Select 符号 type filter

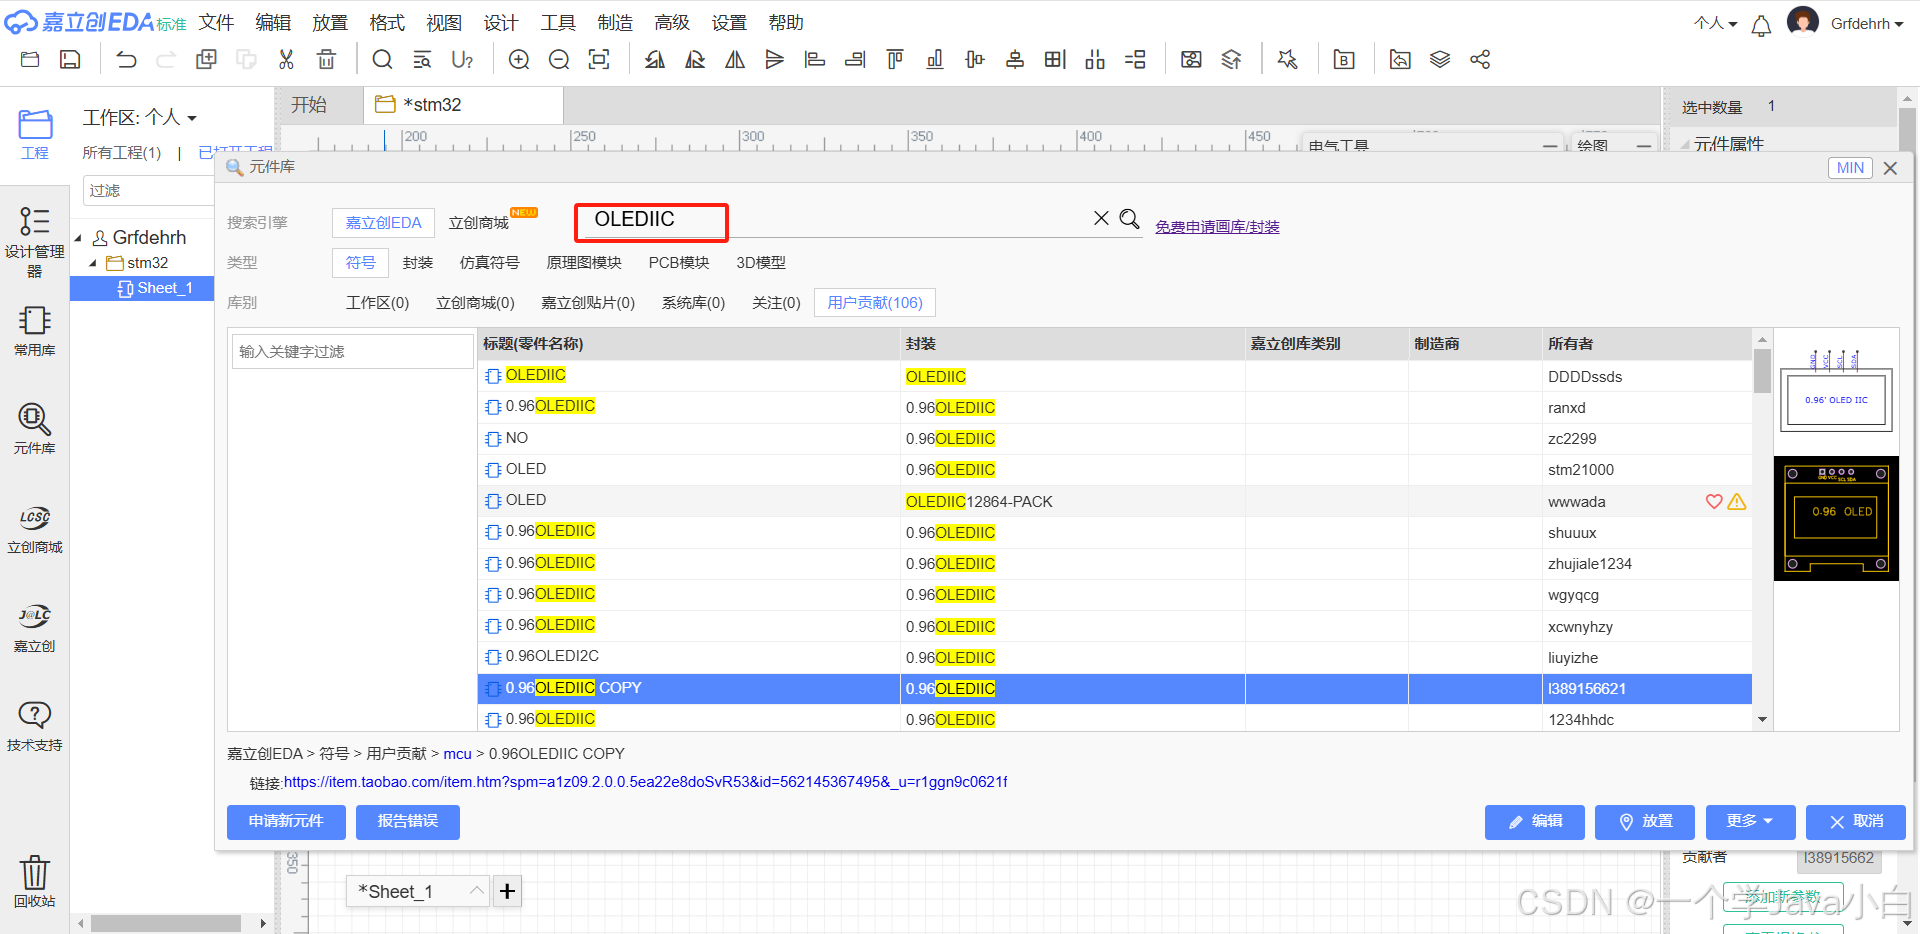(360, 263)
